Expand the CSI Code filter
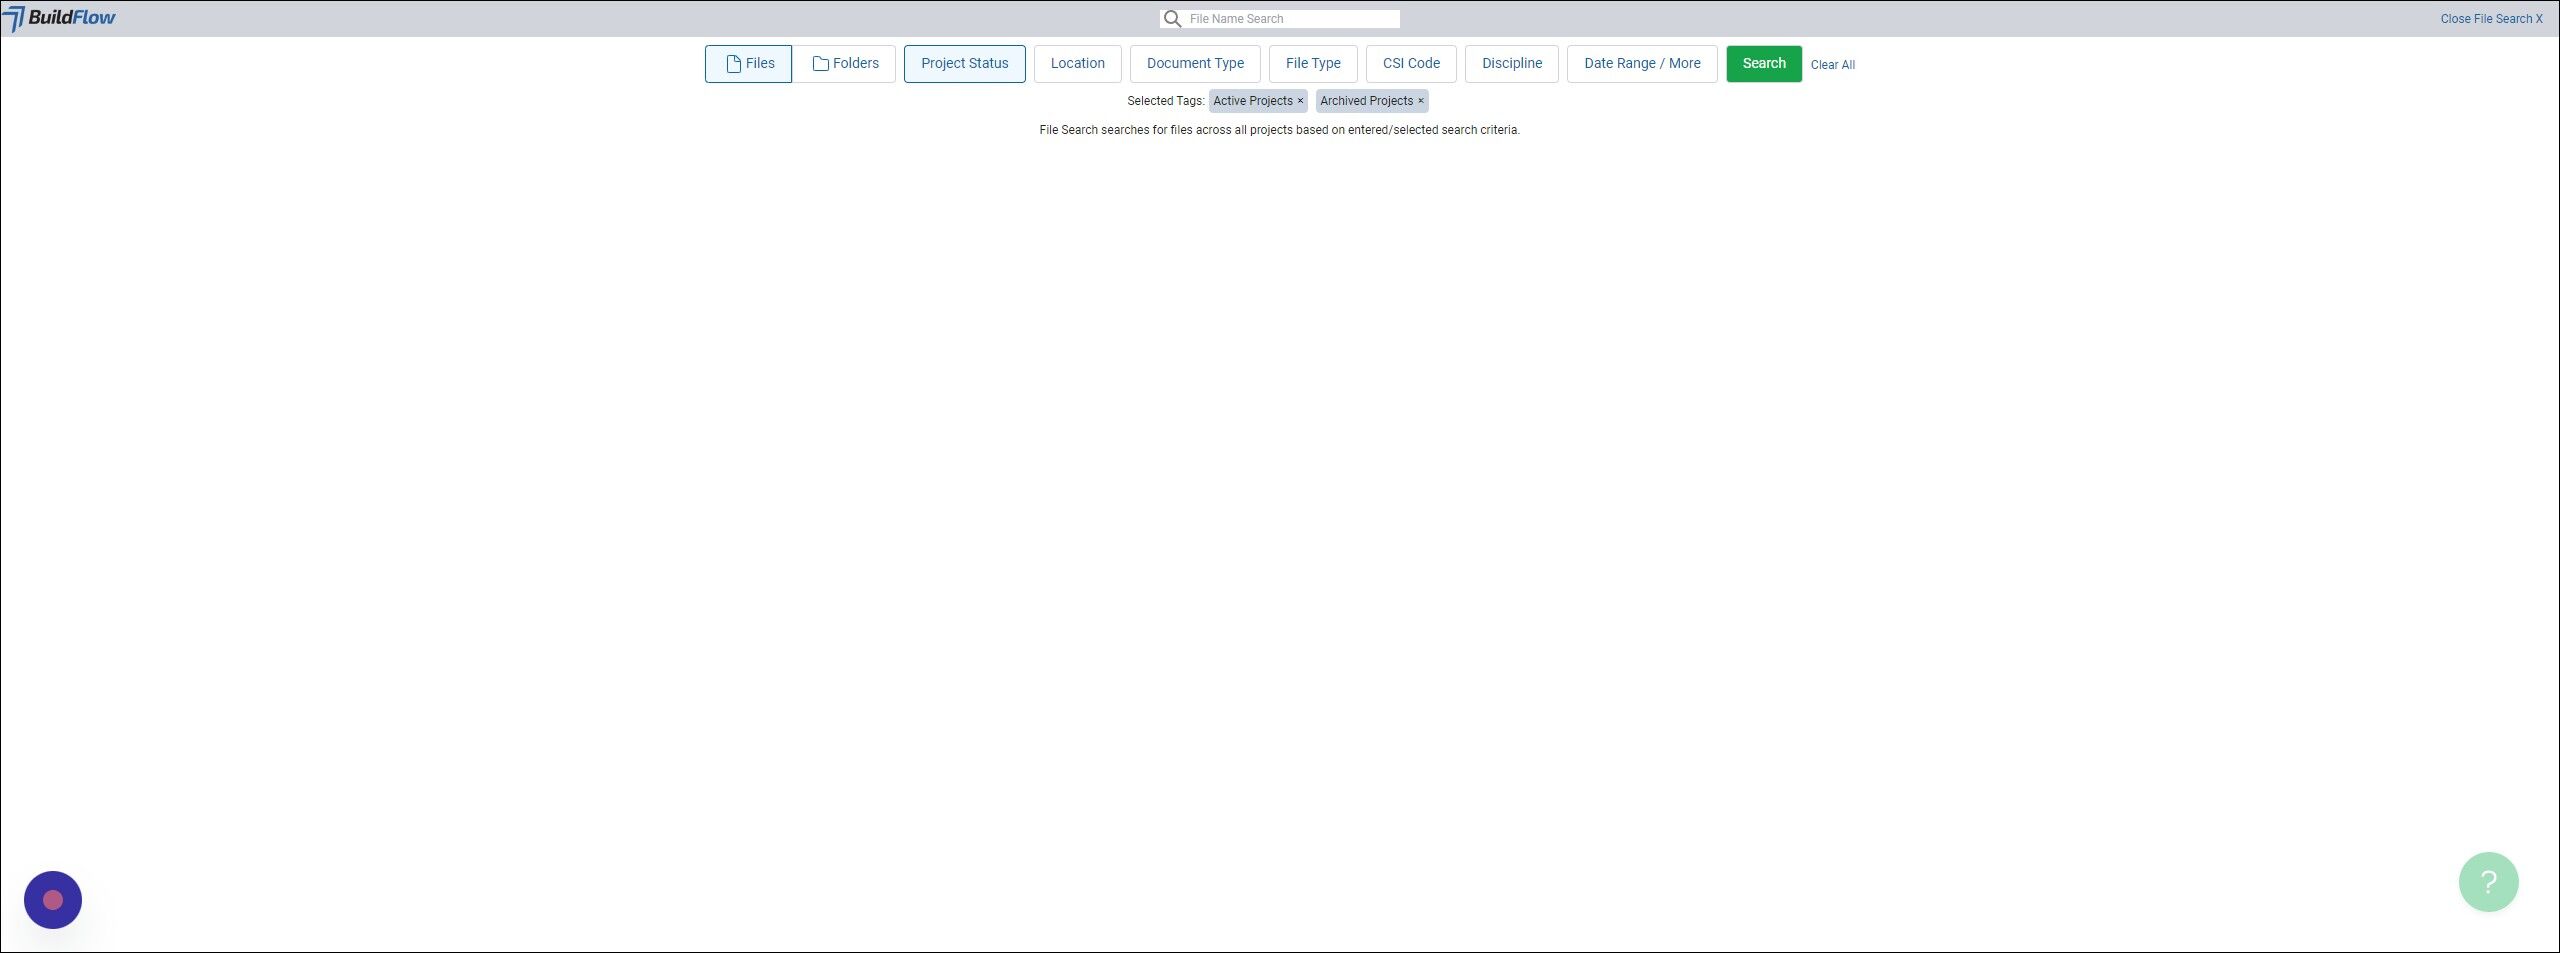Viewport: 2560px width, 953px height. 1411,64
